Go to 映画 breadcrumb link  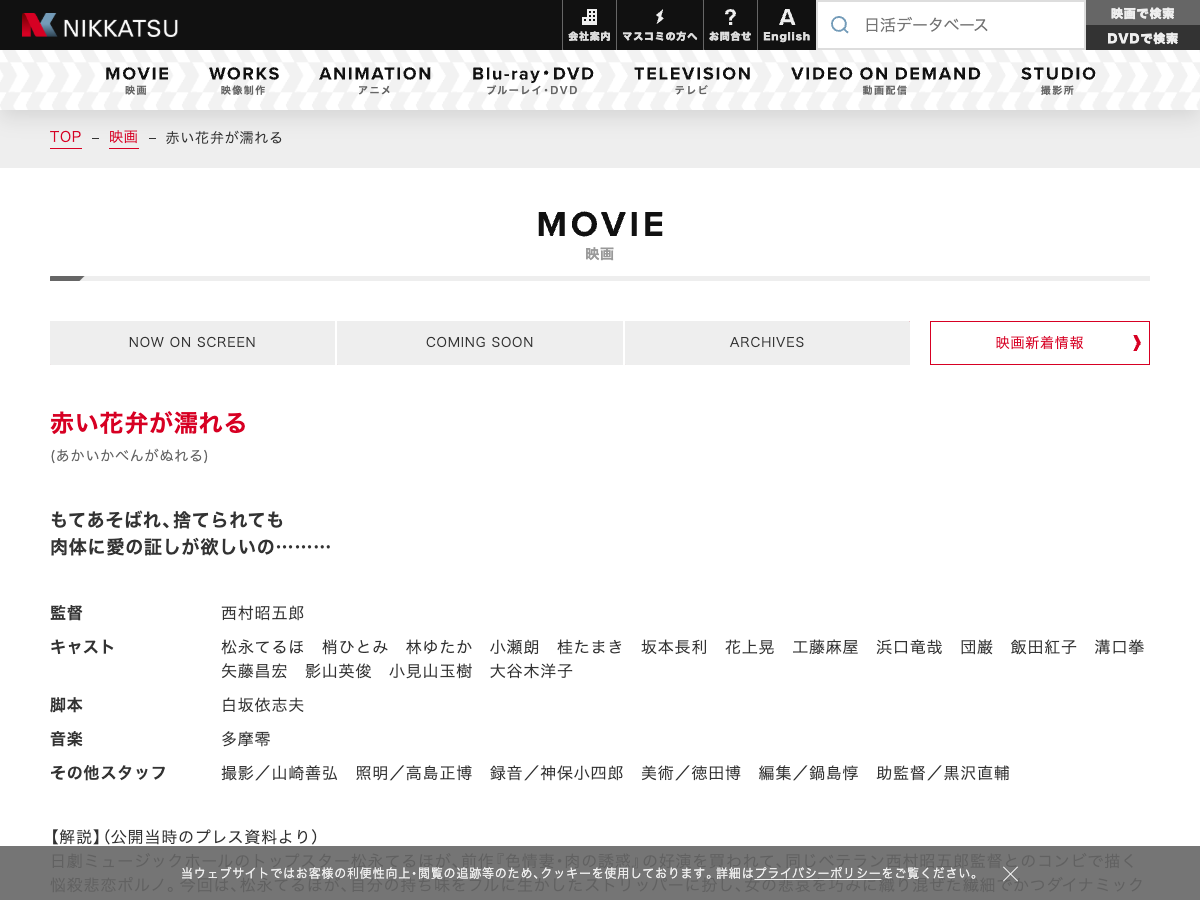(x=124, y=137)
